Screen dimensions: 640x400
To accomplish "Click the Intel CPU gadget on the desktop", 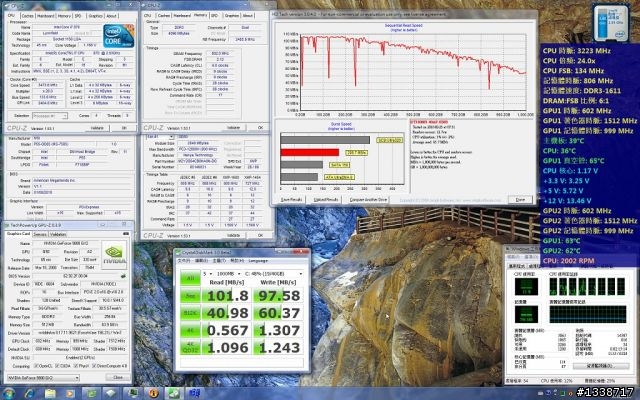I will click(x=611, y=23).
